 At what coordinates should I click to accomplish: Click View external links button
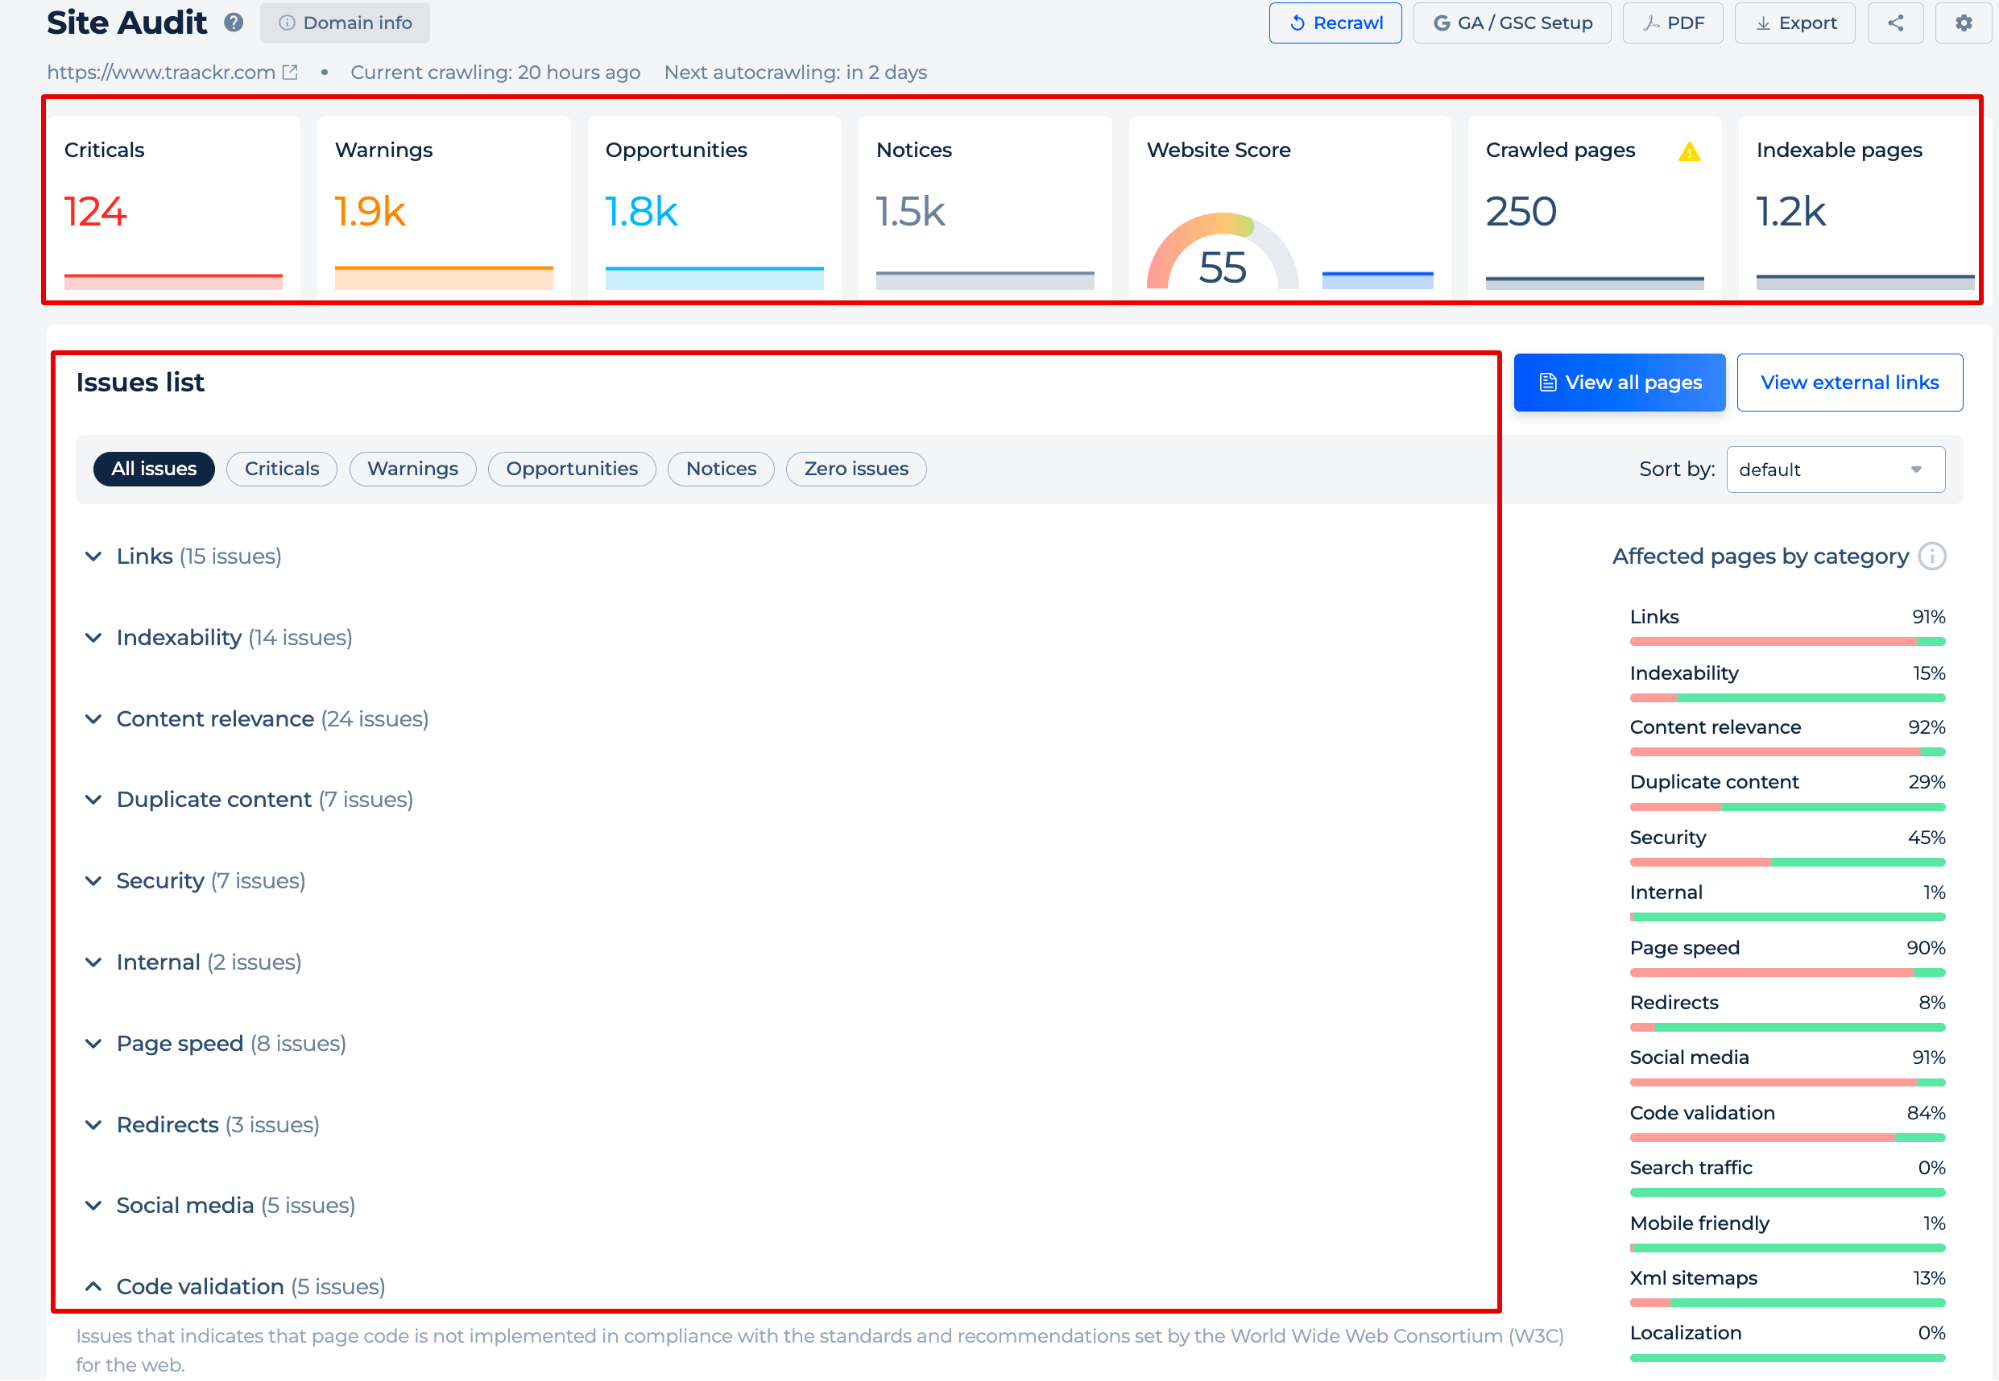[x=1849, y=383]
